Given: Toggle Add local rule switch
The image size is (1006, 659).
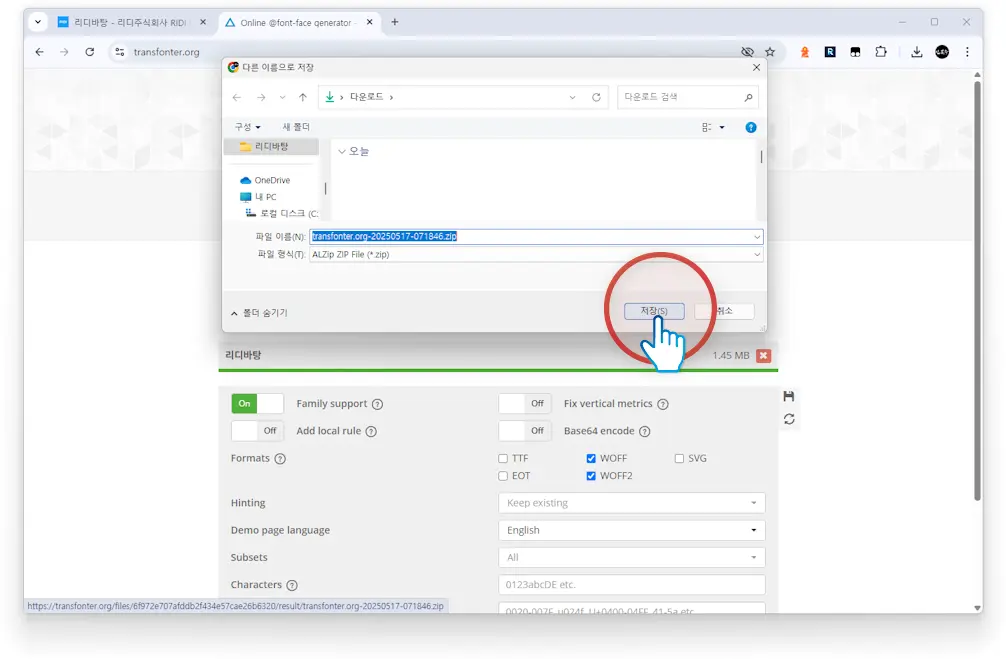Looking at the screenshot, I should pyautogui.click(x=257, y=431).
